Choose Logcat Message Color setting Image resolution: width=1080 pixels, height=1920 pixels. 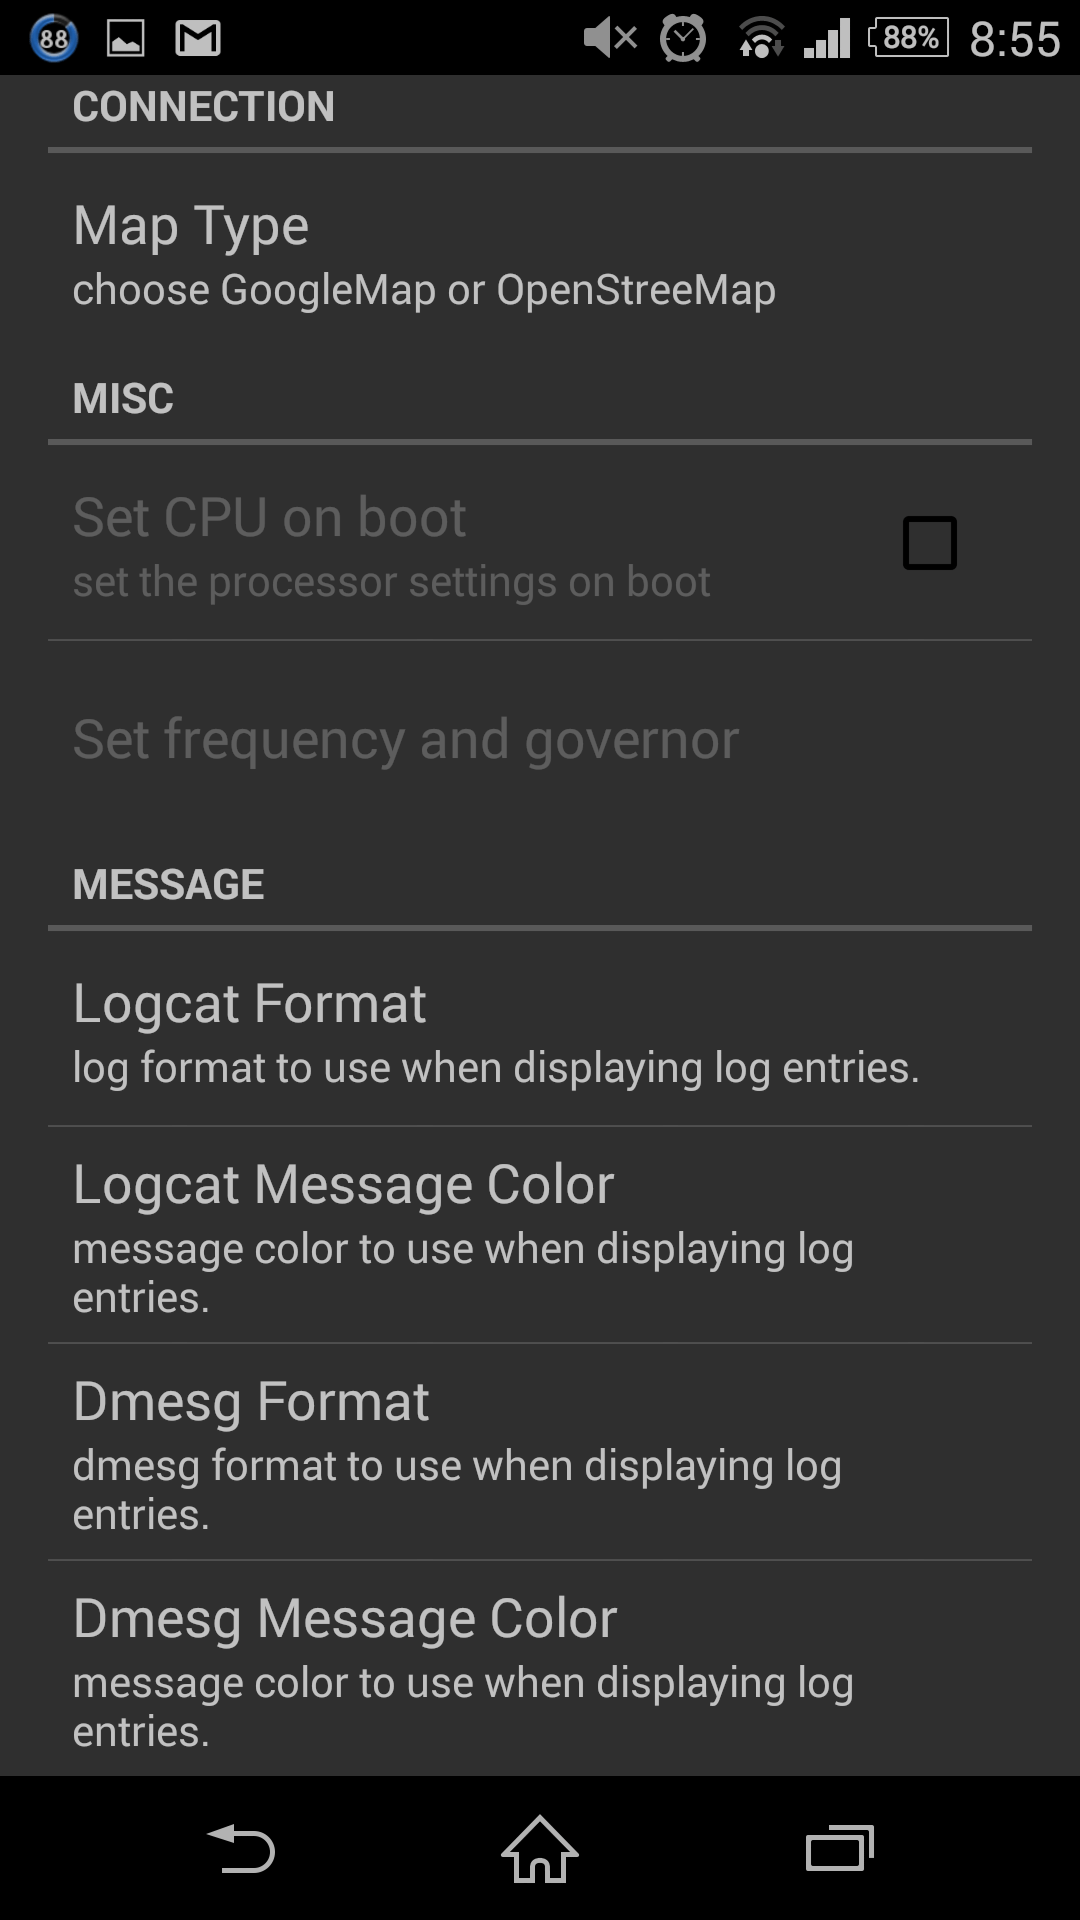pos(540,1235)
